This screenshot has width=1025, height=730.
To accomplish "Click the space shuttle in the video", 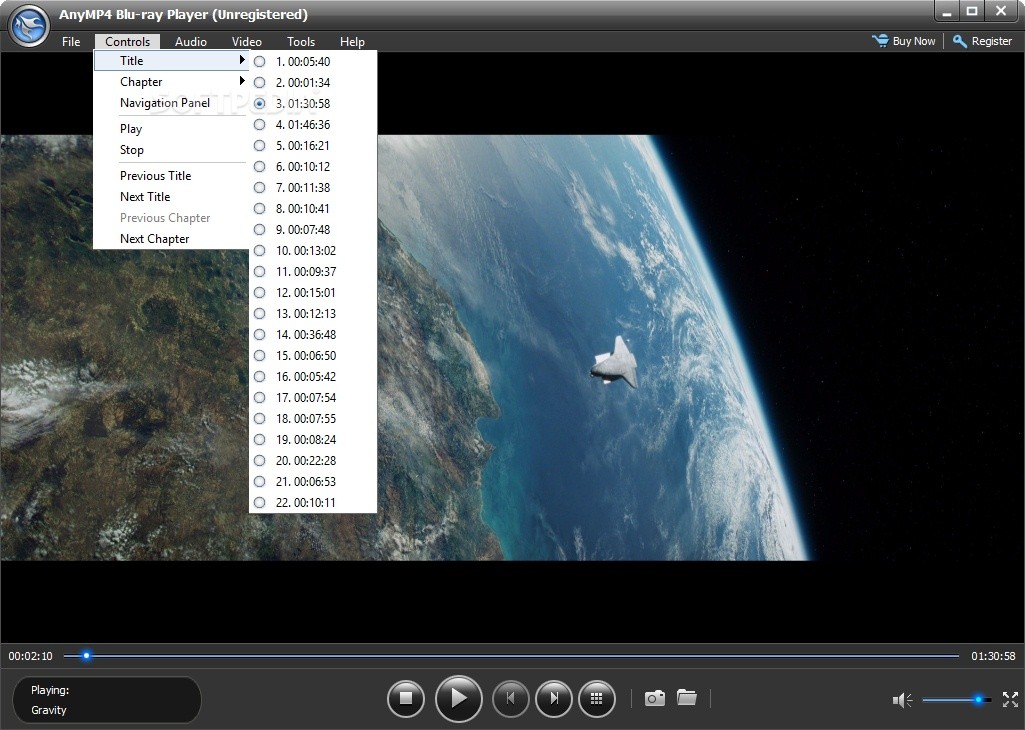I will coord(614,363).
